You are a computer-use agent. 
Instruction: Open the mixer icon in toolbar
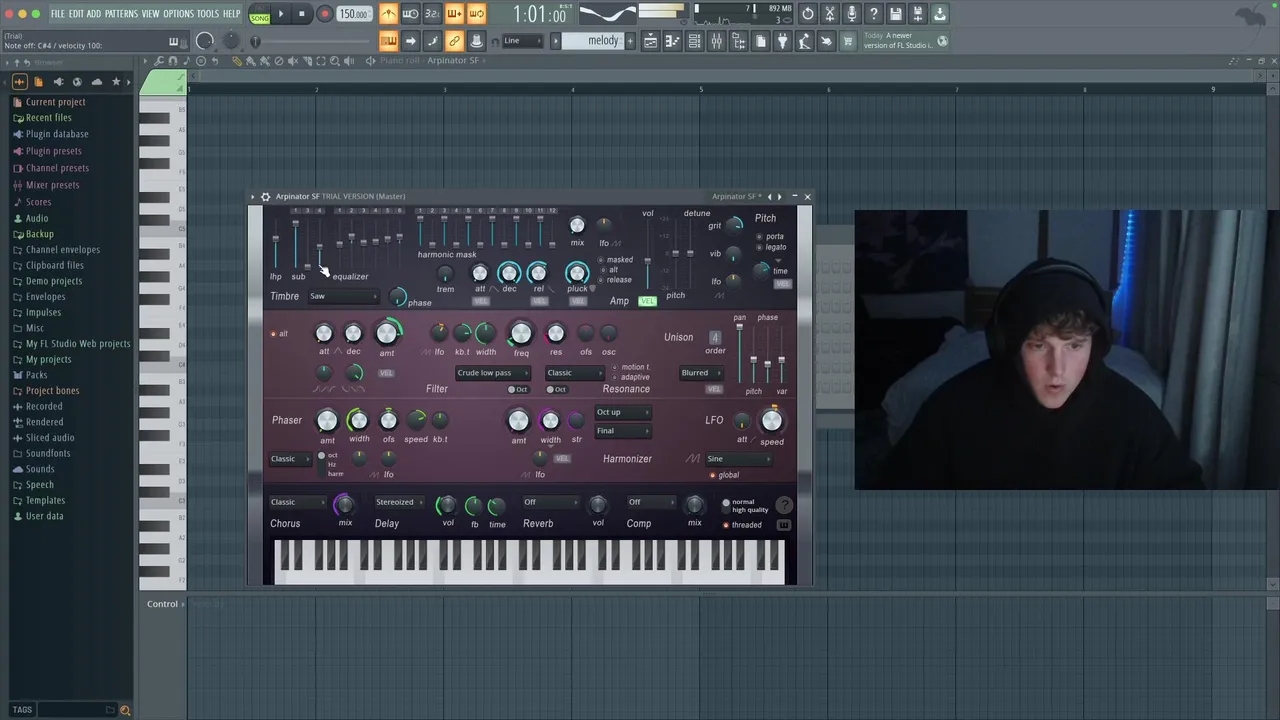(x=716, y=41)
